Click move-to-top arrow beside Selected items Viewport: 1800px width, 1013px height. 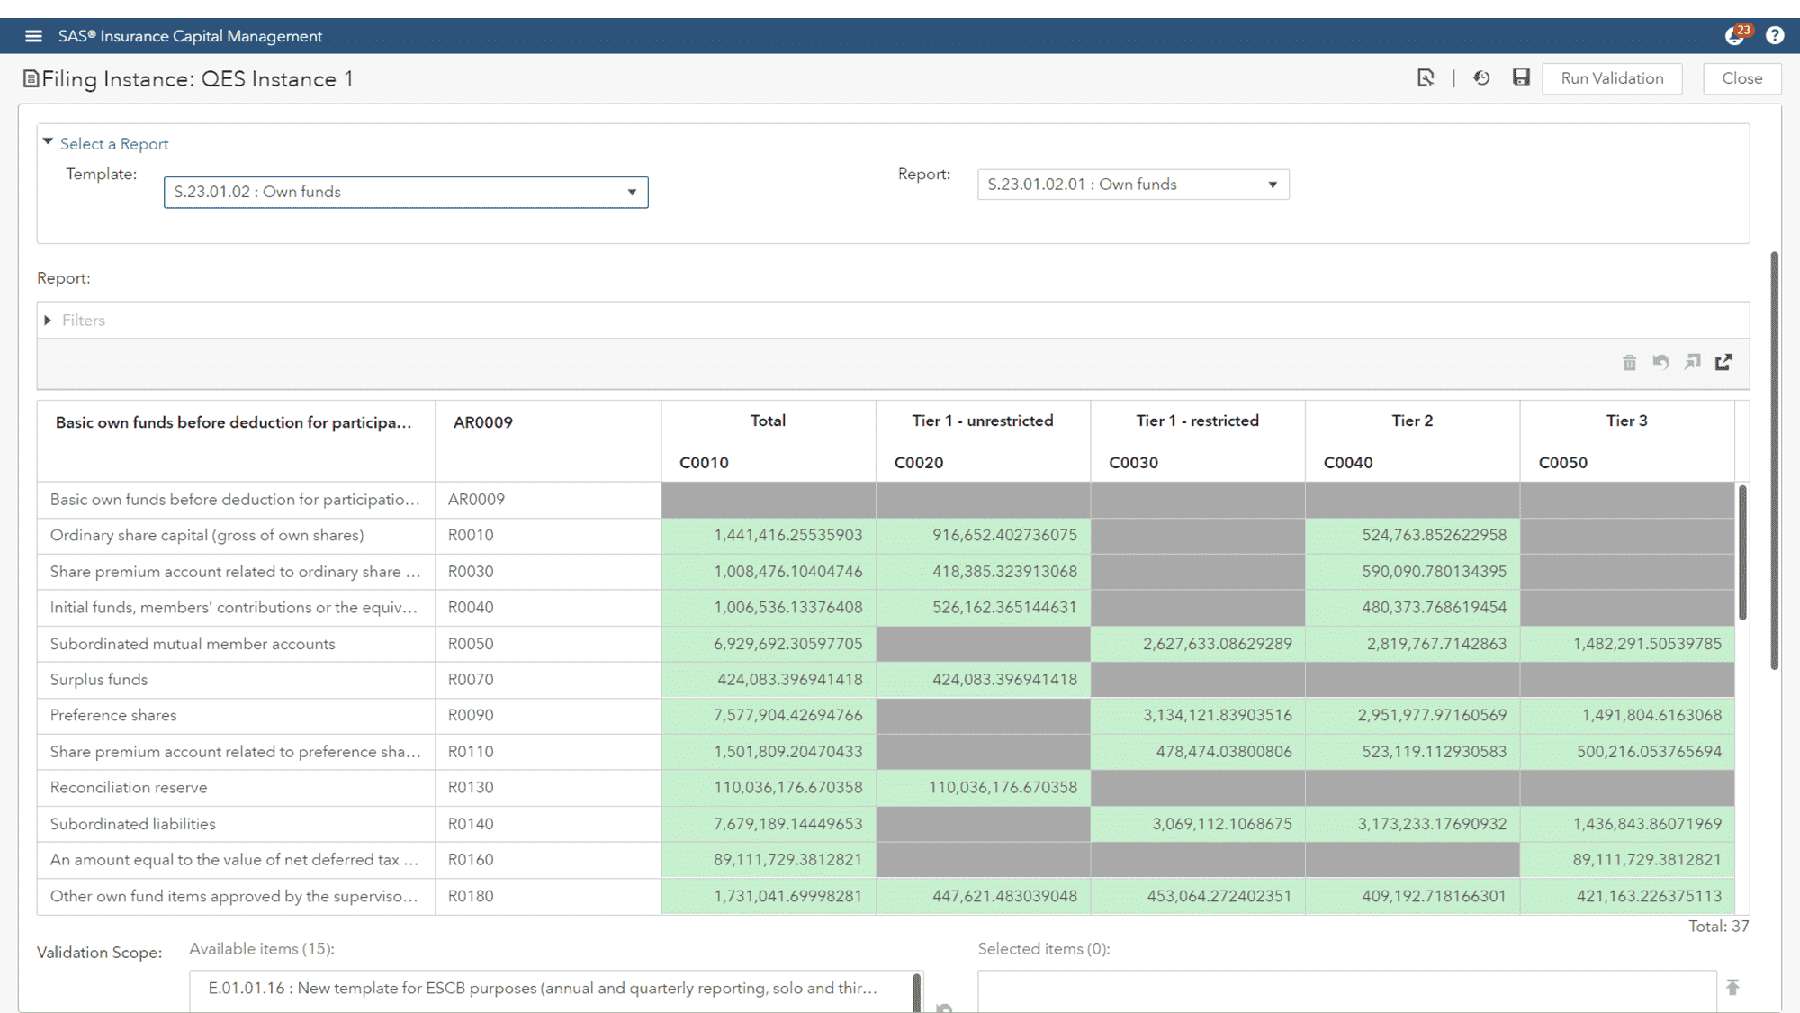coord(1733,988)
